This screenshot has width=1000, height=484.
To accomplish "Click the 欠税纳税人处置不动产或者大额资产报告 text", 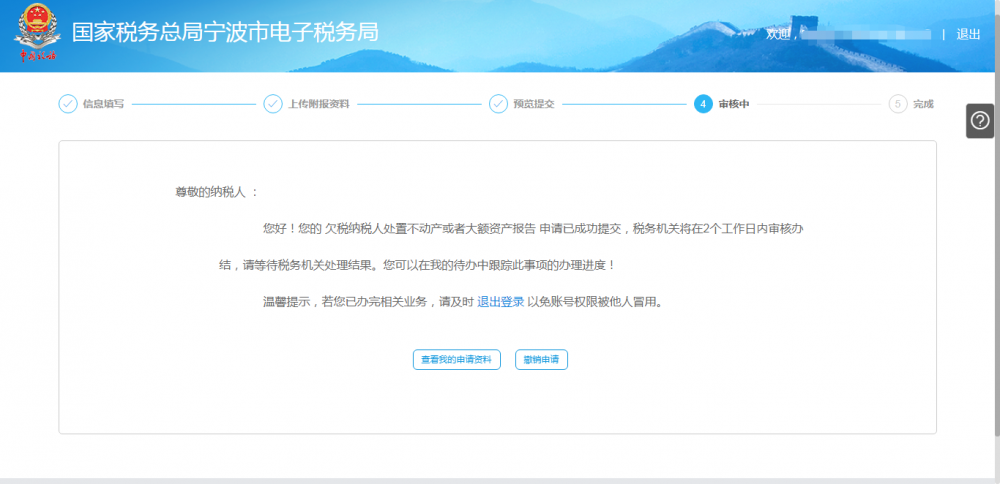I will [x=430, y=229].
